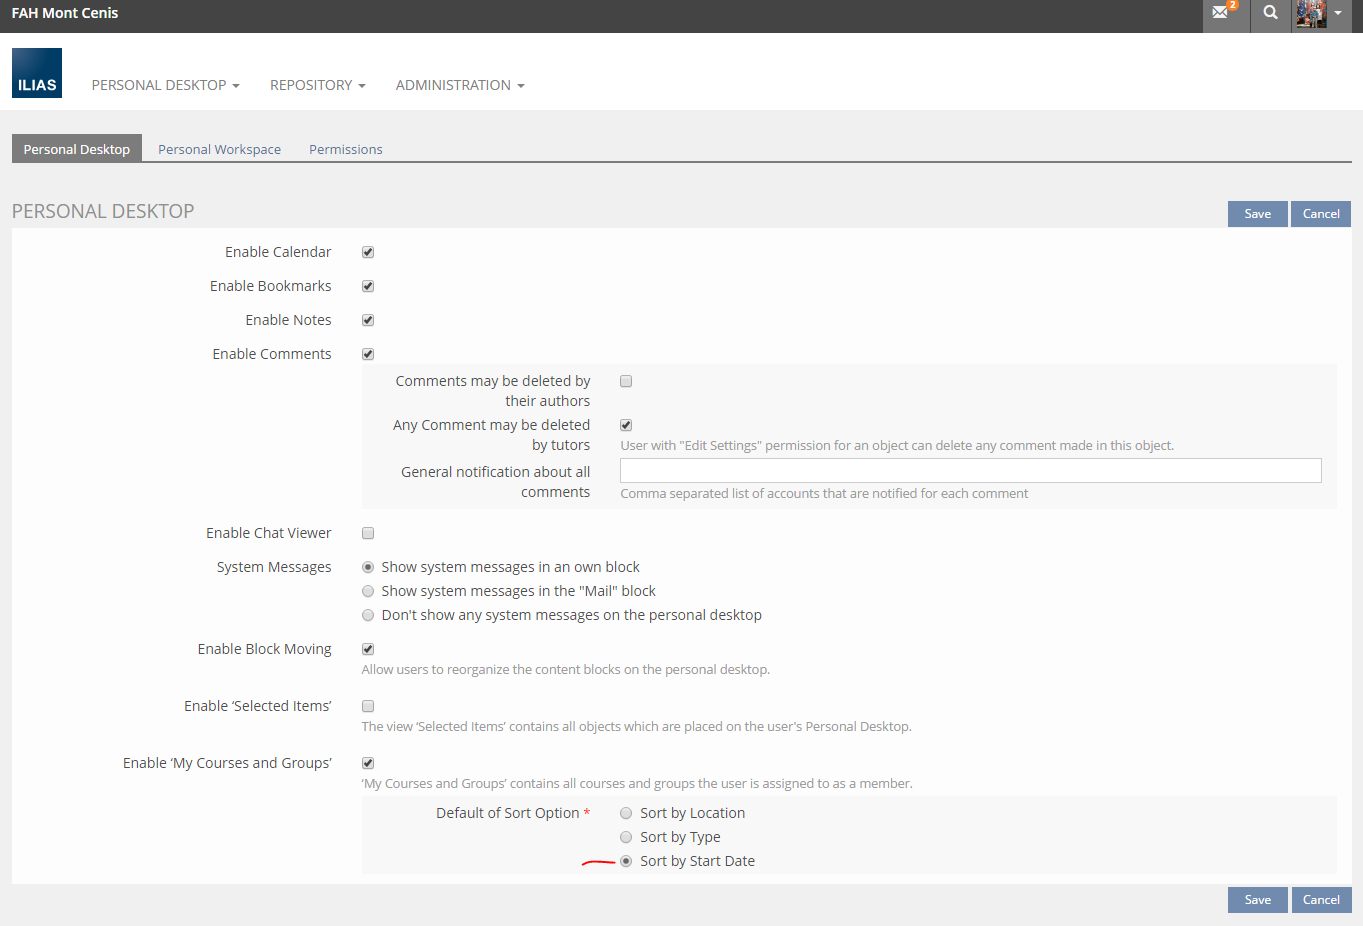Switch to the Permissions tab
1363x926 pixels.
(x=345, y=149)
